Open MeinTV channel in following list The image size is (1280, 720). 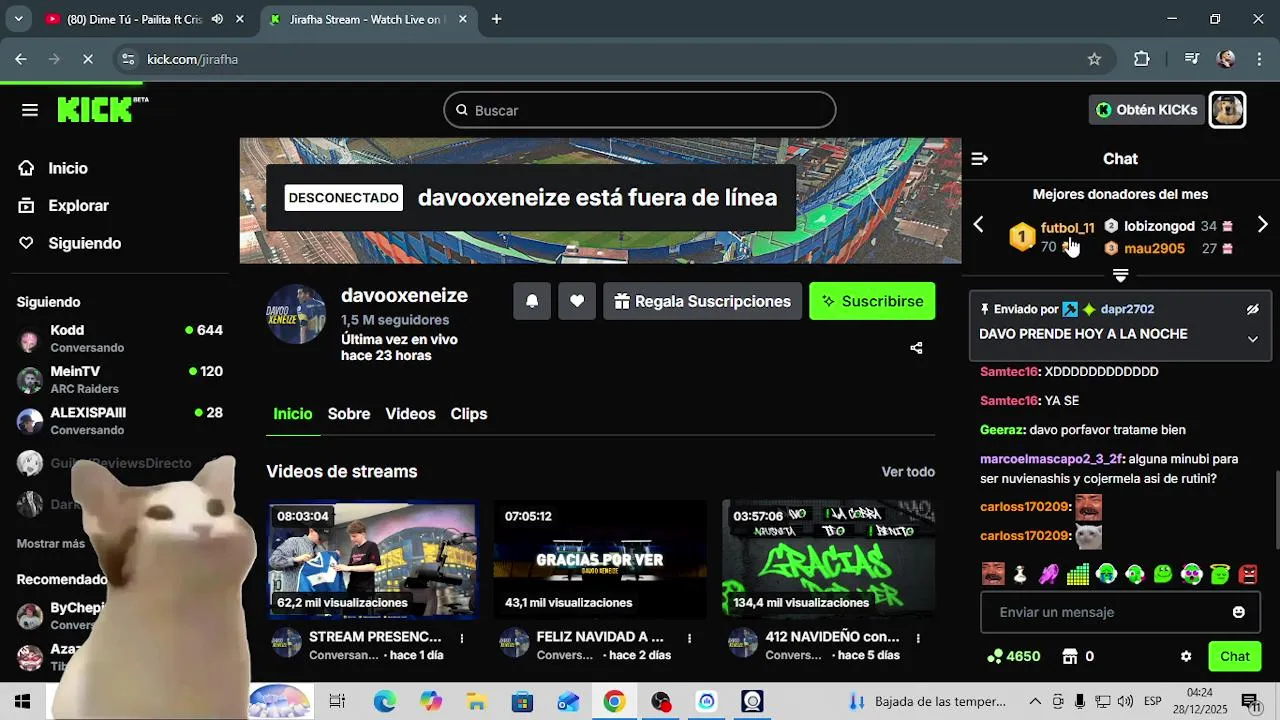click(120, 379)
